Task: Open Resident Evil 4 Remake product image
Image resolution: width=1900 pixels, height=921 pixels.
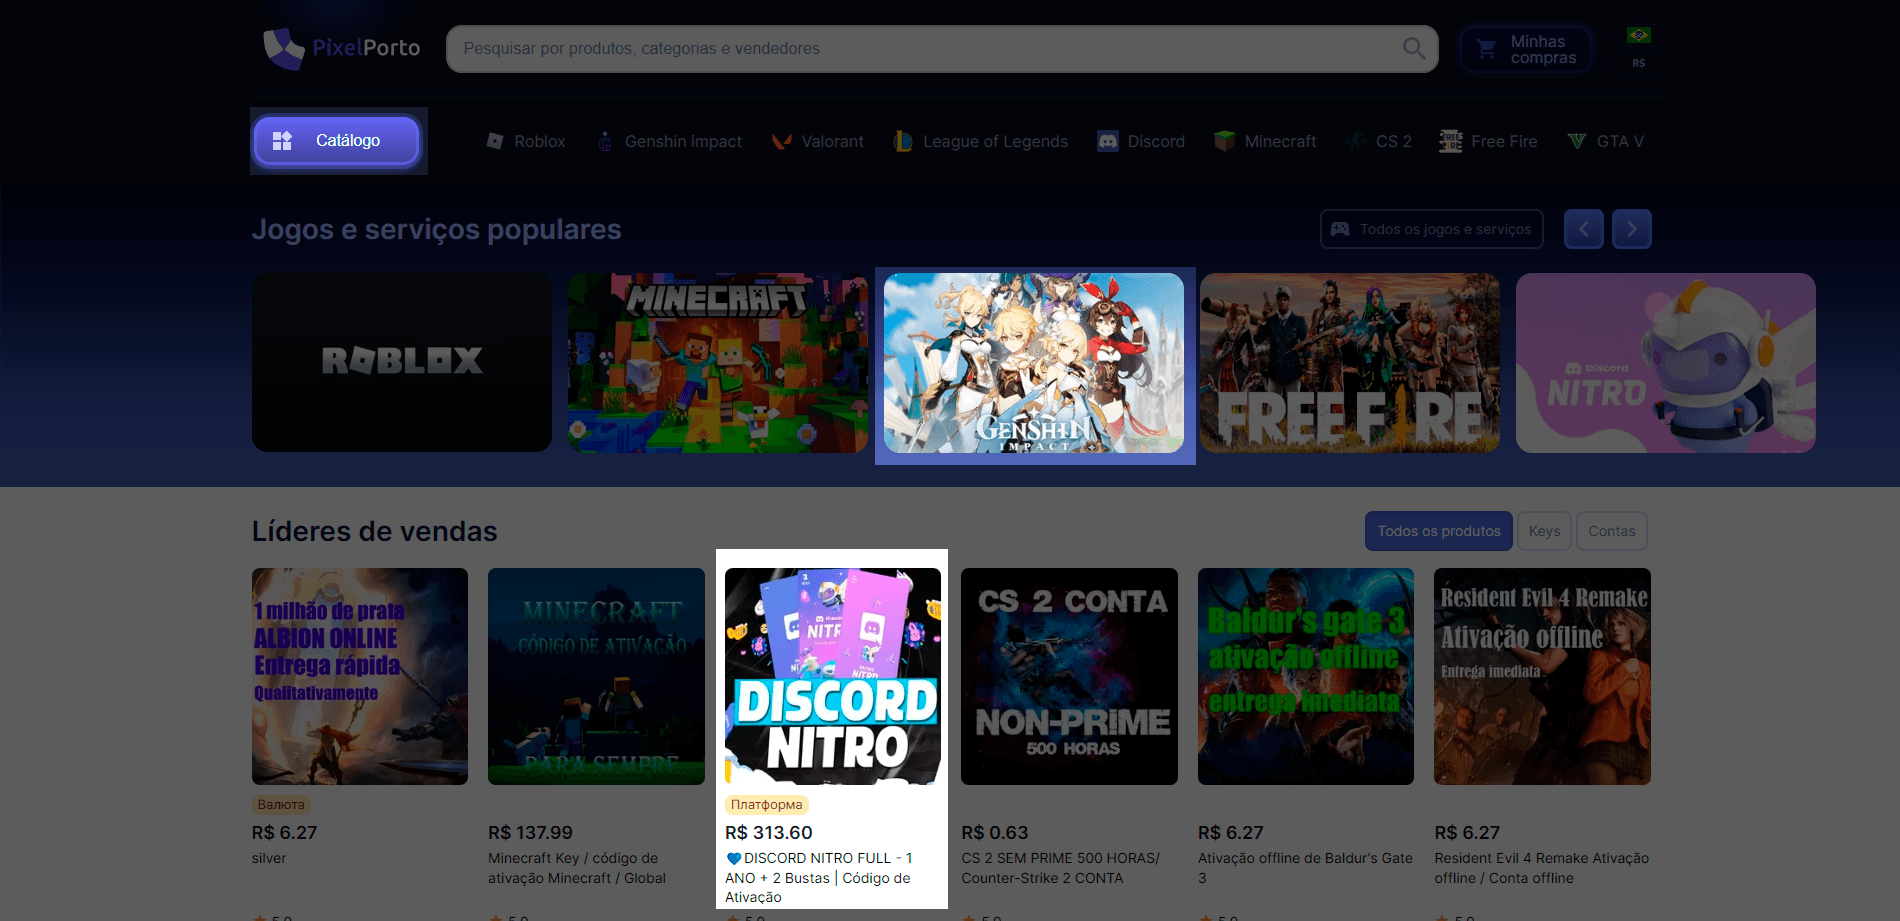Action: 1542,676
